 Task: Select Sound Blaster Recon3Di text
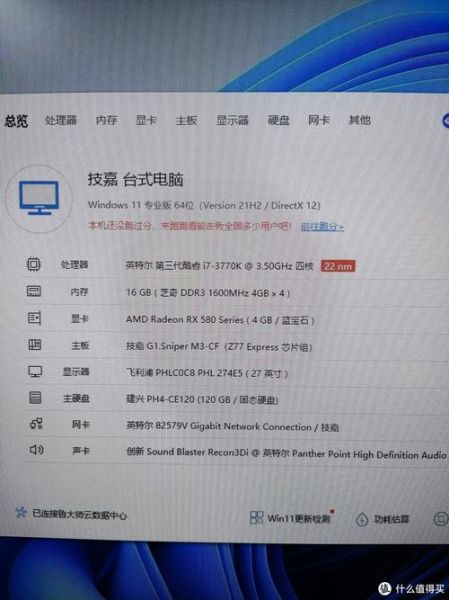286,454
